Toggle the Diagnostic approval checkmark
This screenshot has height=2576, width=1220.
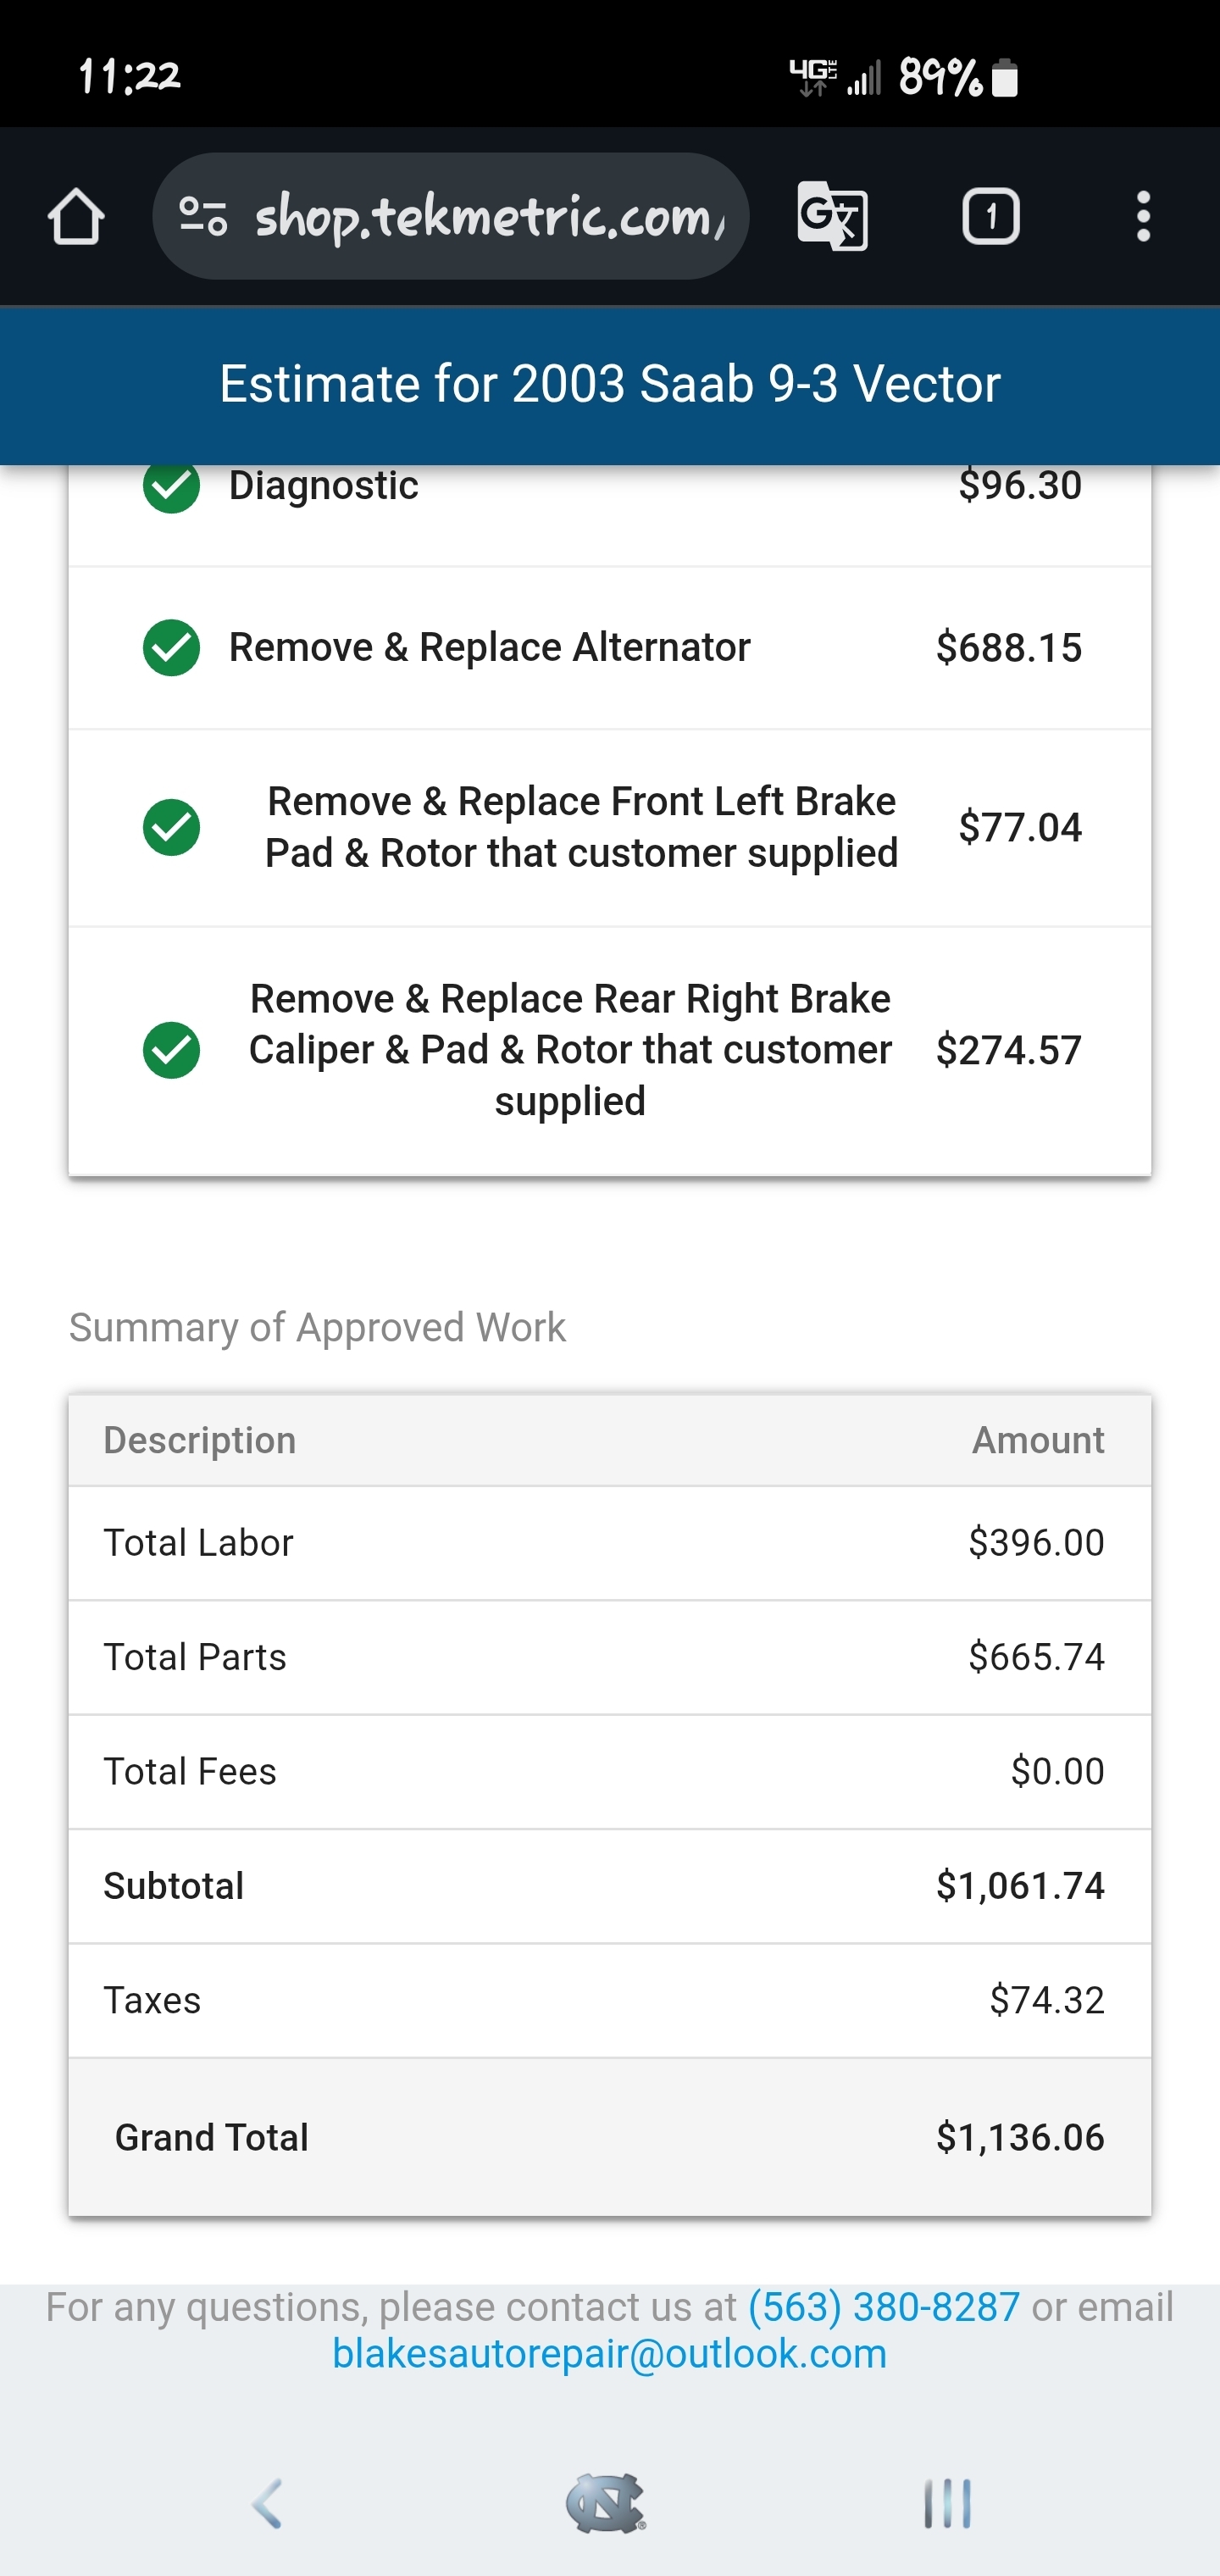pos(171,486)
